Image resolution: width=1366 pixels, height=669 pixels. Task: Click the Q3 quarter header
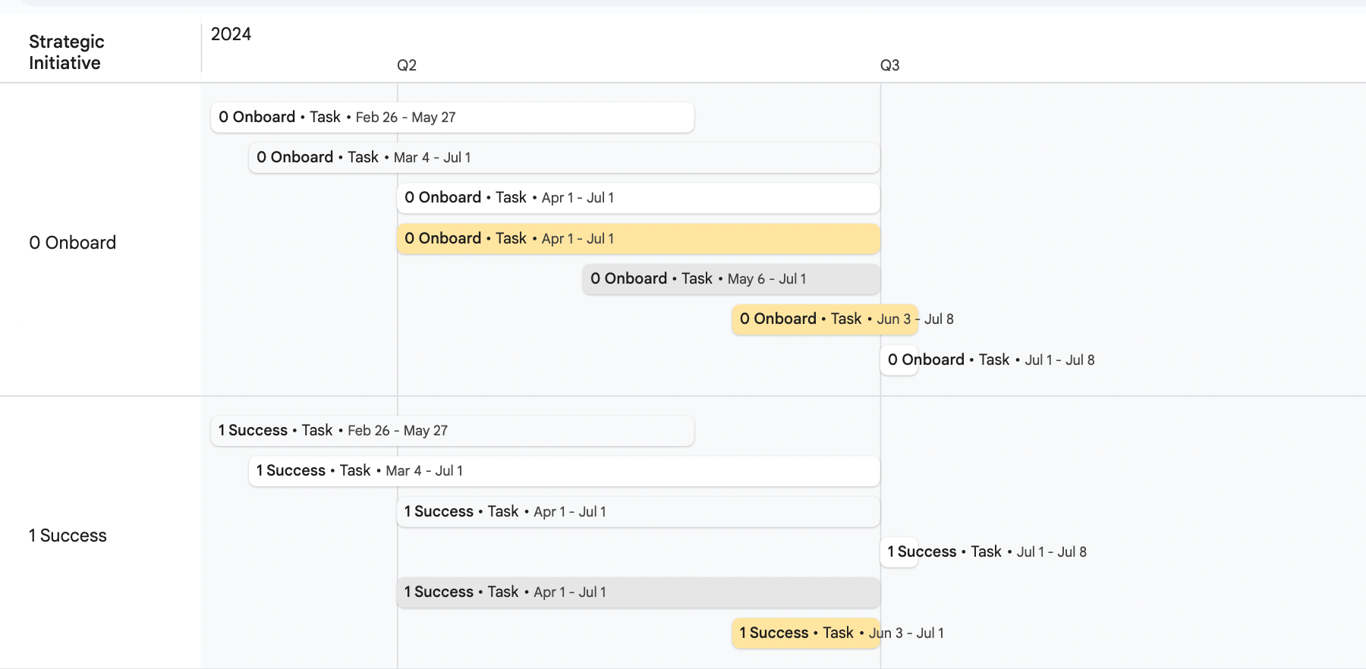(890, 65)
